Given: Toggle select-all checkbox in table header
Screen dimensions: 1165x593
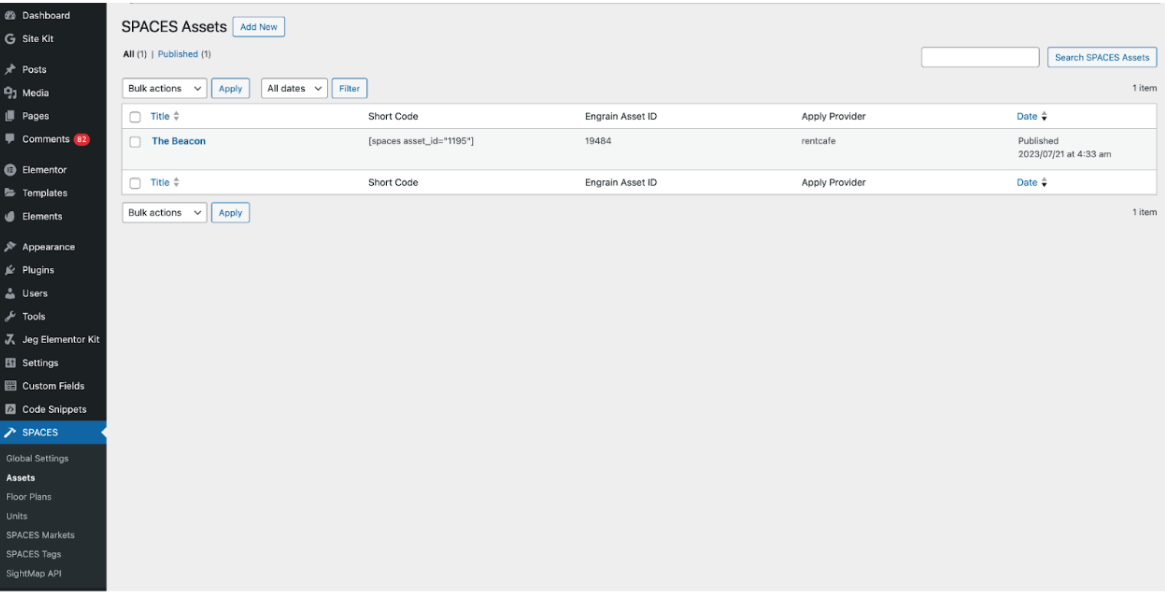Looking at the screenshot, I should pyautogui.click(x=135, y=117).
